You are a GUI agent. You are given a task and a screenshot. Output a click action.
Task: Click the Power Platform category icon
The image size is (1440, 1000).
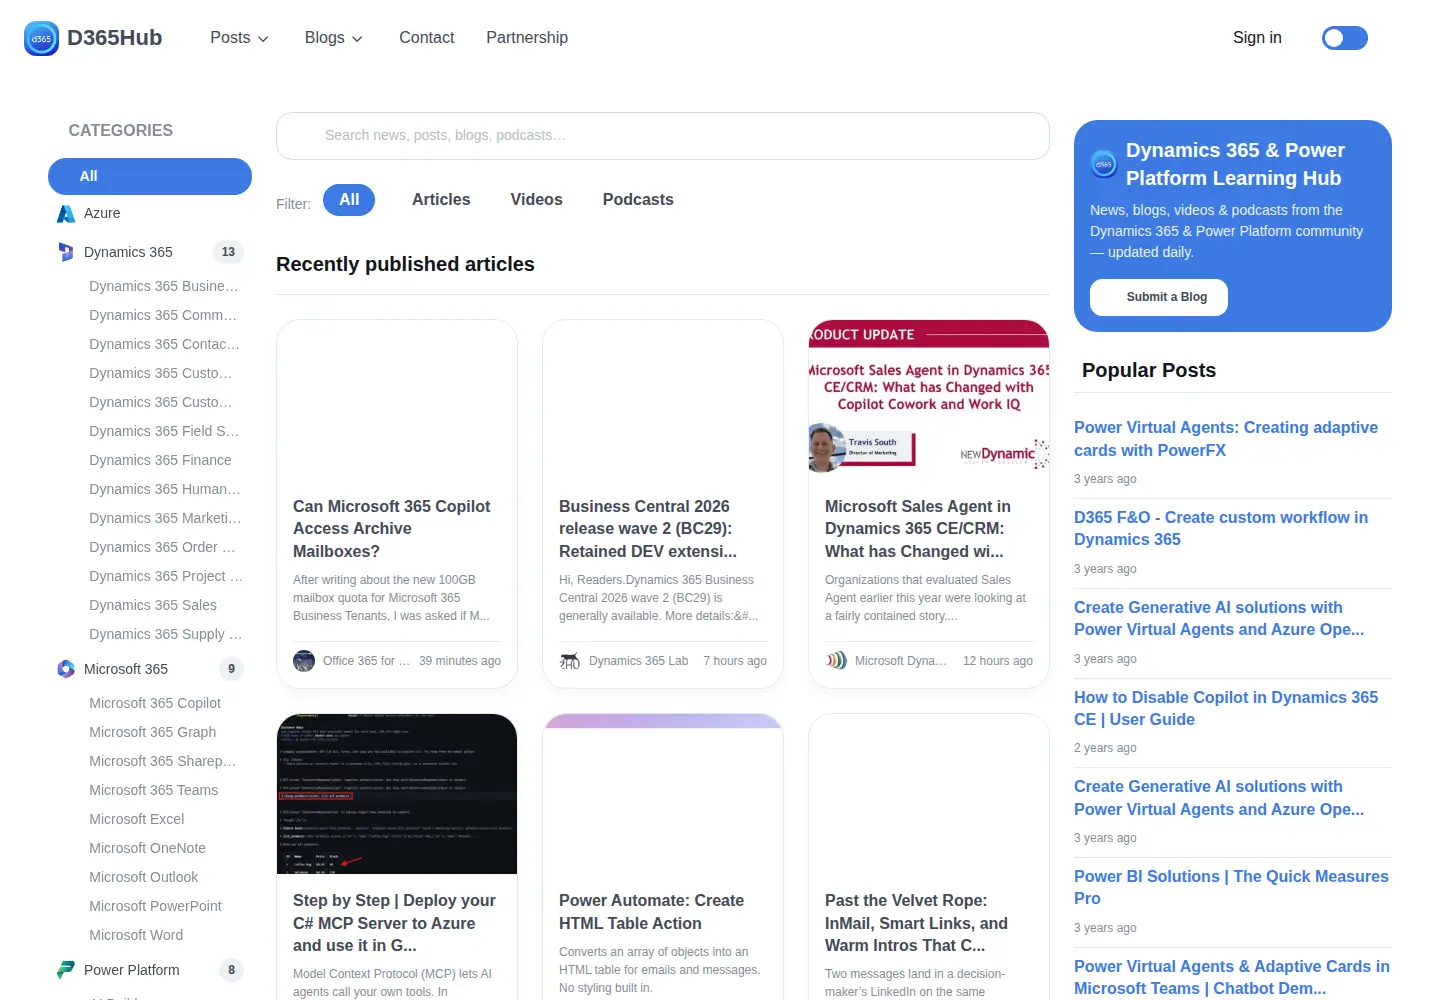[66, 970]
